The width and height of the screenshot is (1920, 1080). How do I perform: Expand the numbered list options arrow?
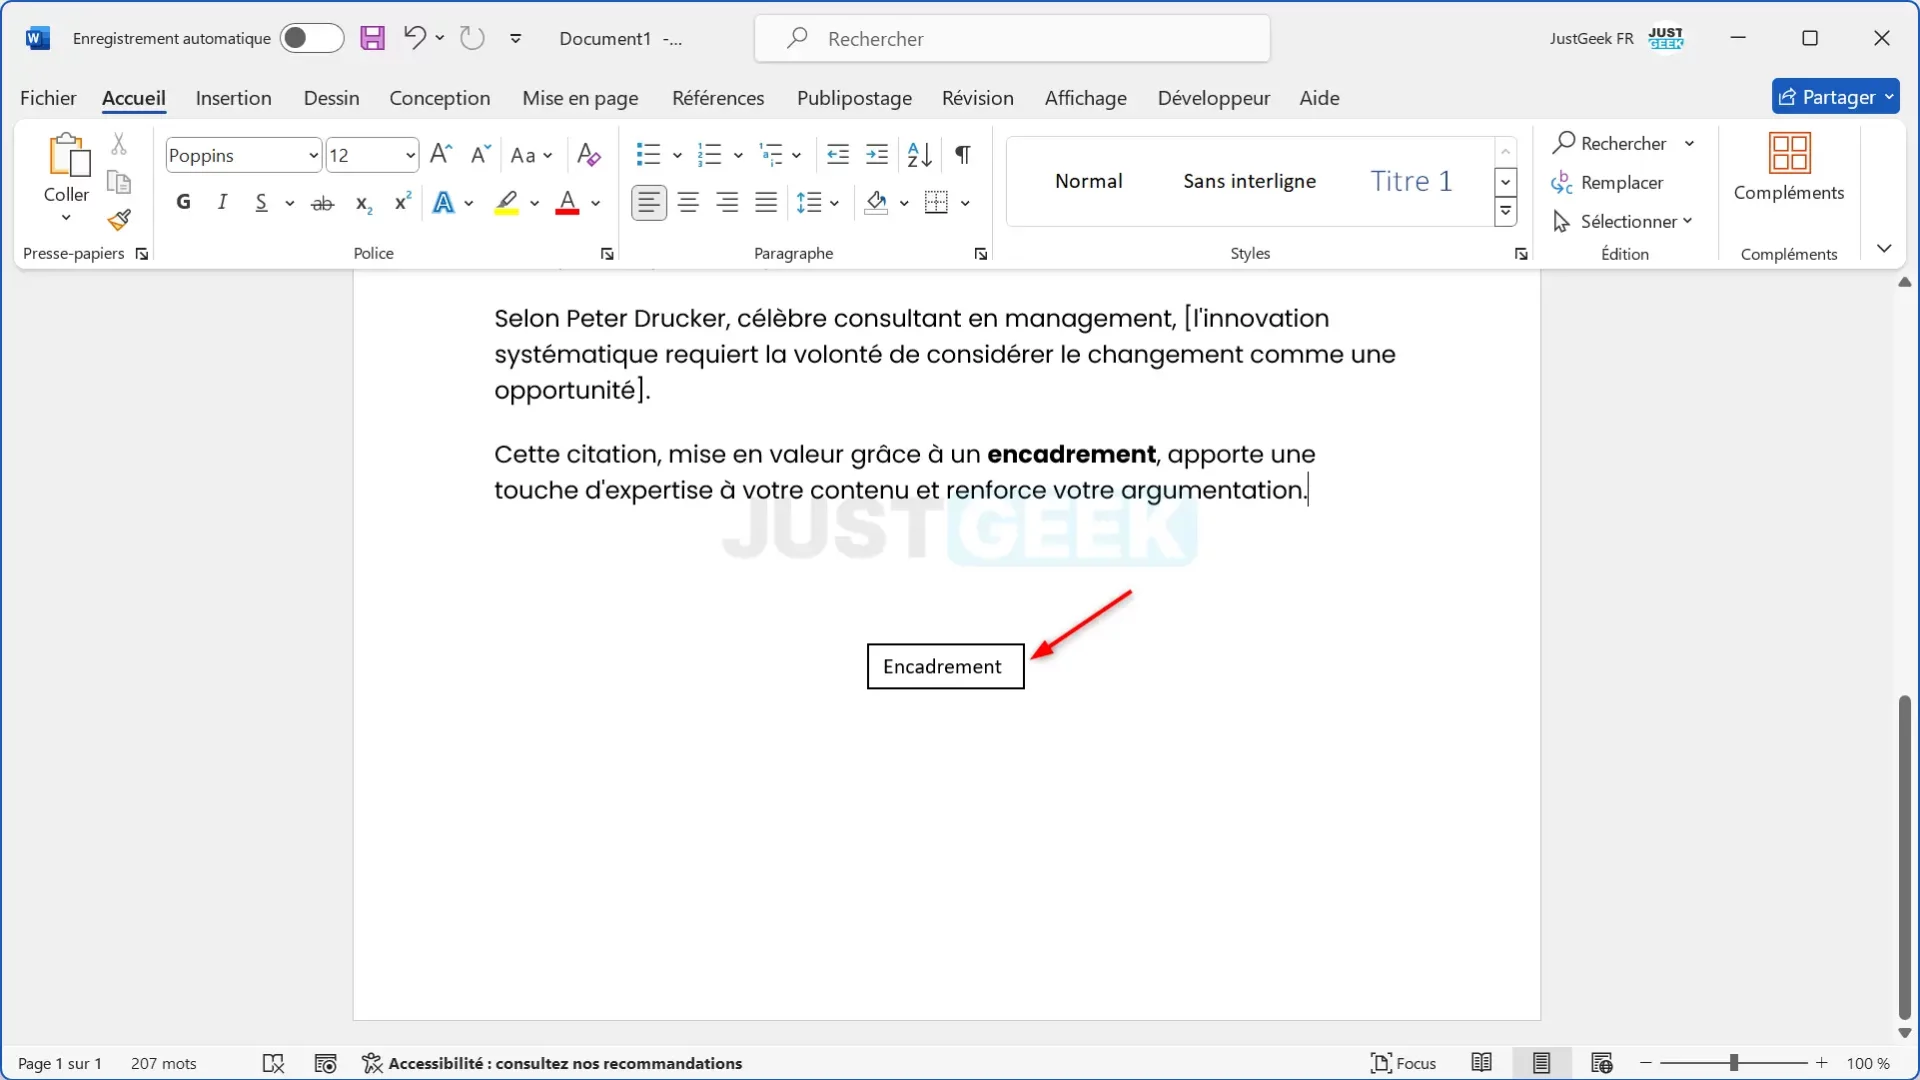point(738,155)
